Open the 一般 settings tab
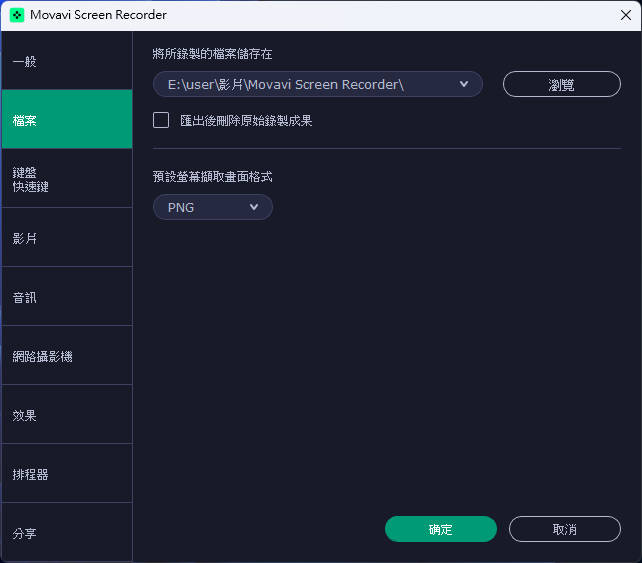 (x=67, y=61)
